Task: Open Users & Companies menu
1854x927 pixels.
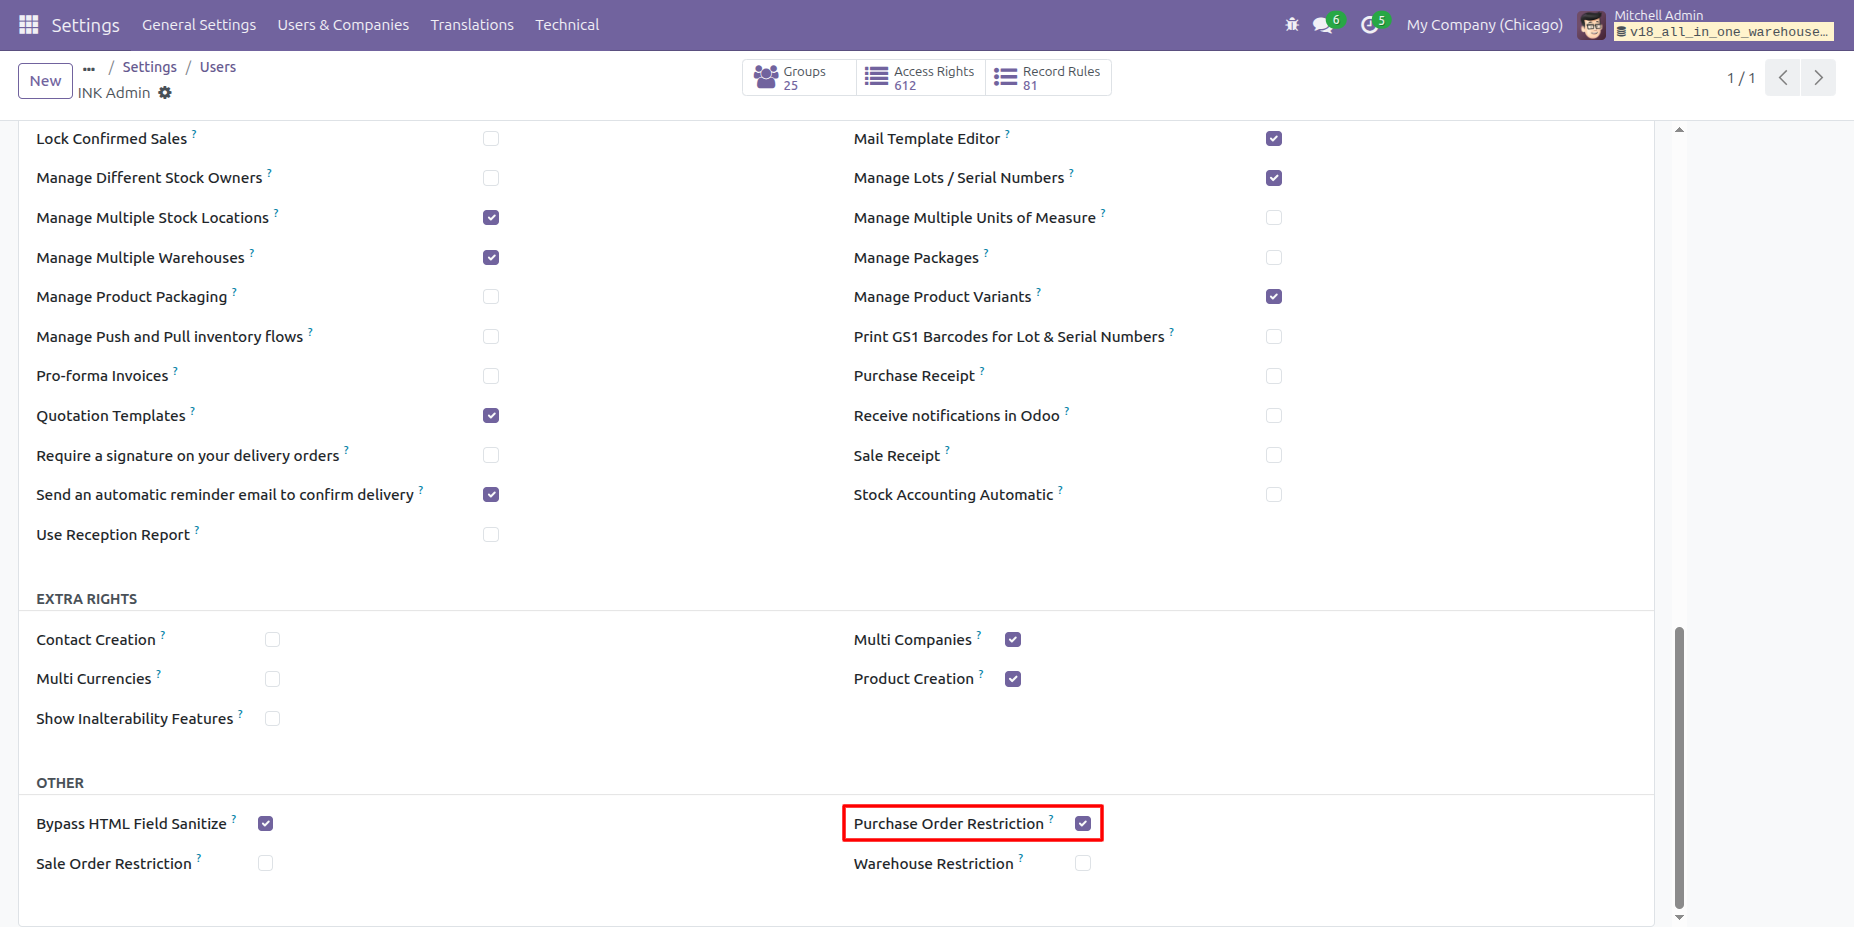Action: click(x=343, y=25)
